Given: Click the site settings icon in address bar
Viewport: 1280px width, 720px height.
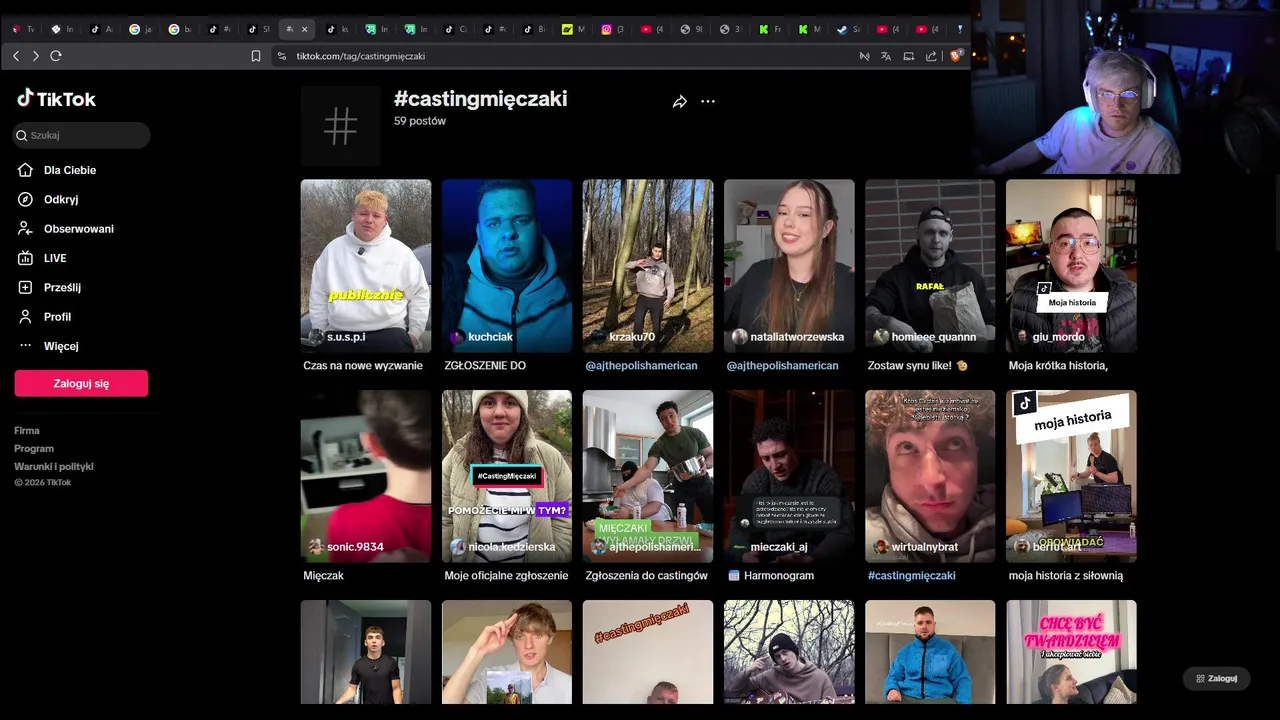Looking at the screenshot, I should (x=282, y=56).
